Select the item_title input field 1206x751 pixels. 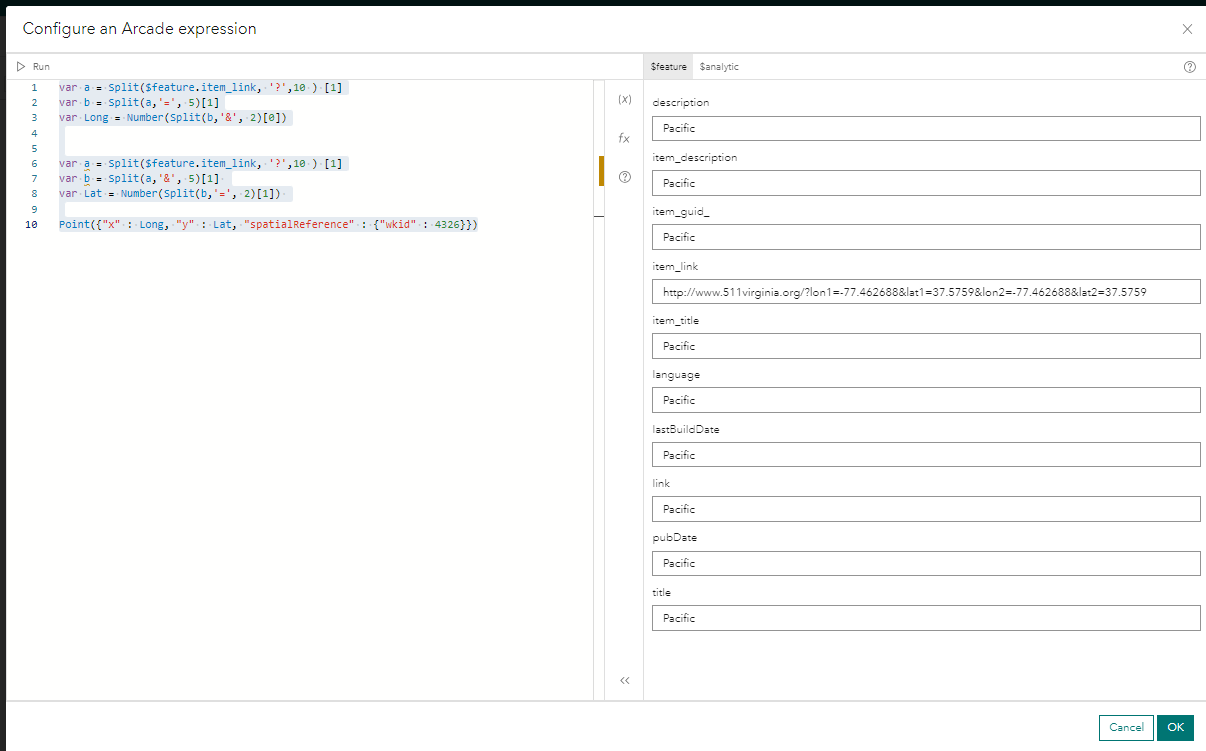pyautogui.click(x=925, y=345)
